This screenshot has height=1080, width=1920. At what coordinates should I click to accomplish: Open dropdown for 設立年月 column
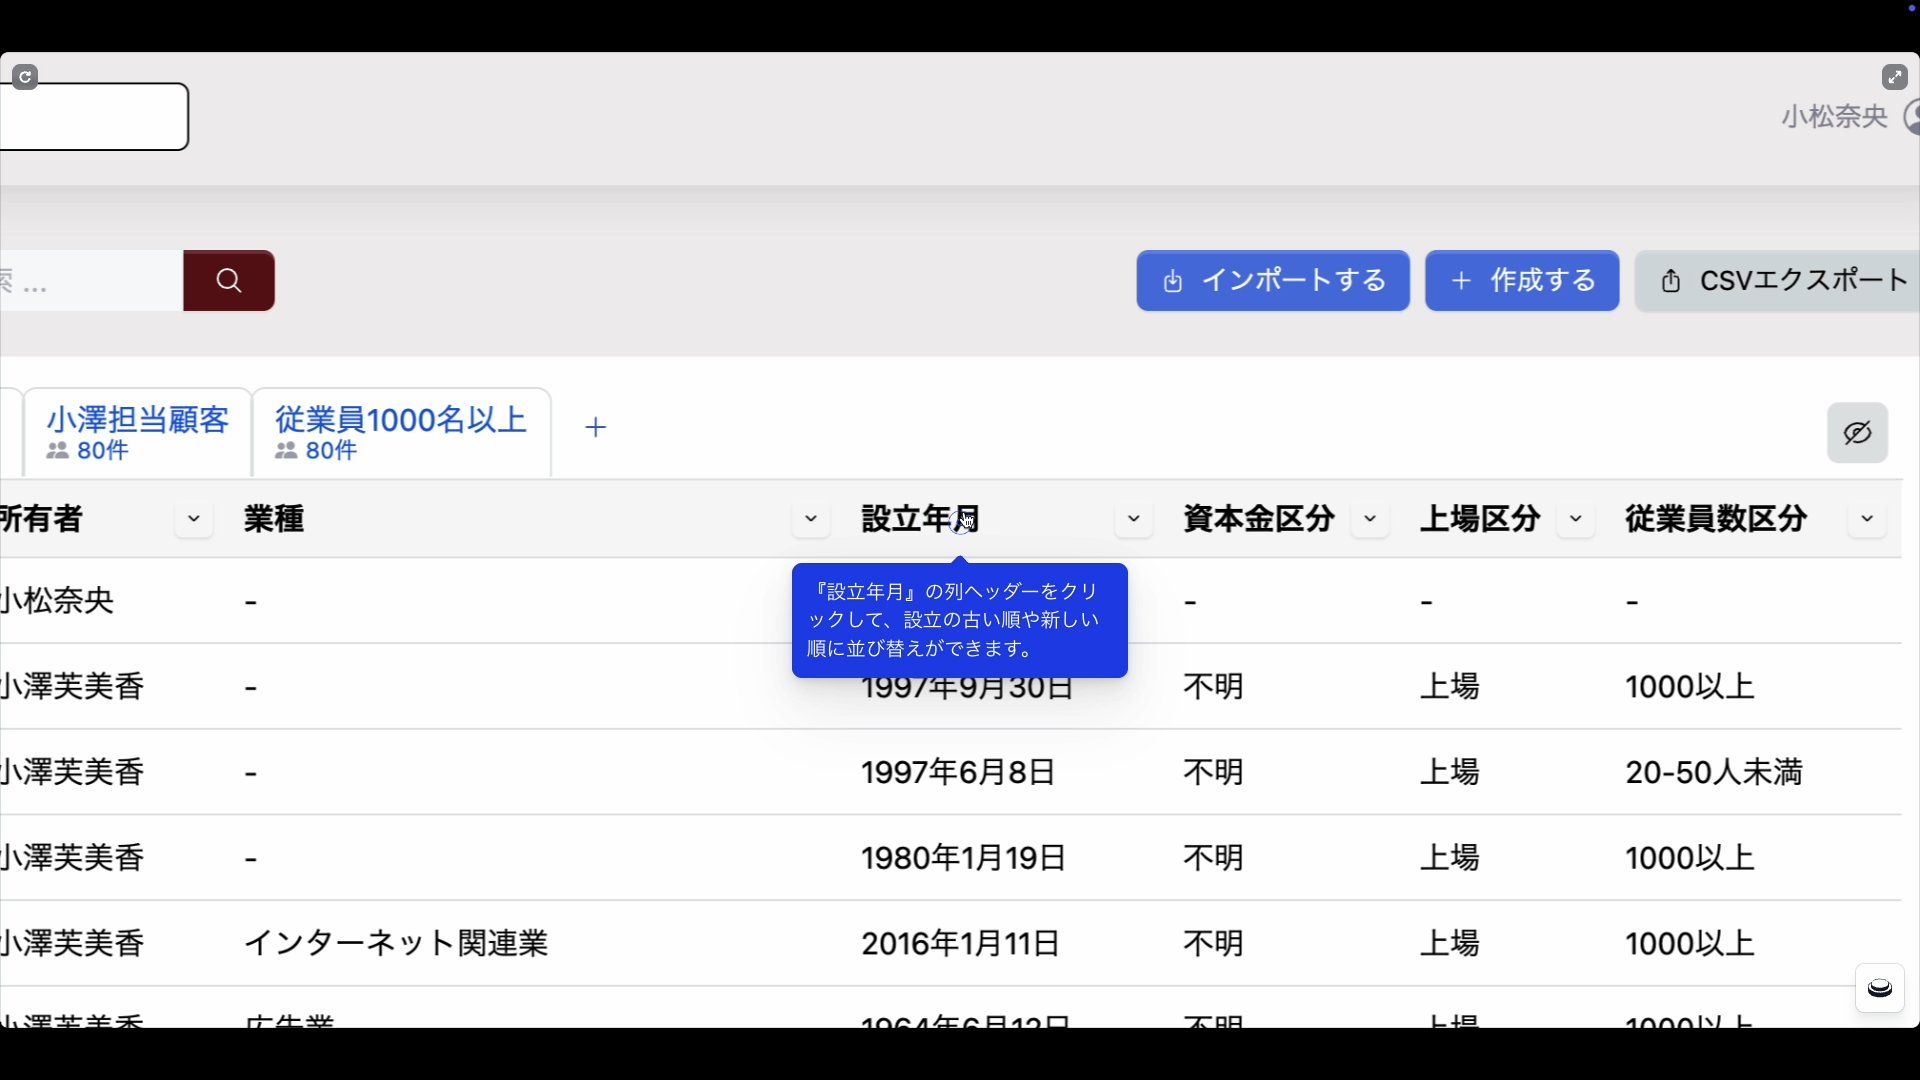point(1134,519)
